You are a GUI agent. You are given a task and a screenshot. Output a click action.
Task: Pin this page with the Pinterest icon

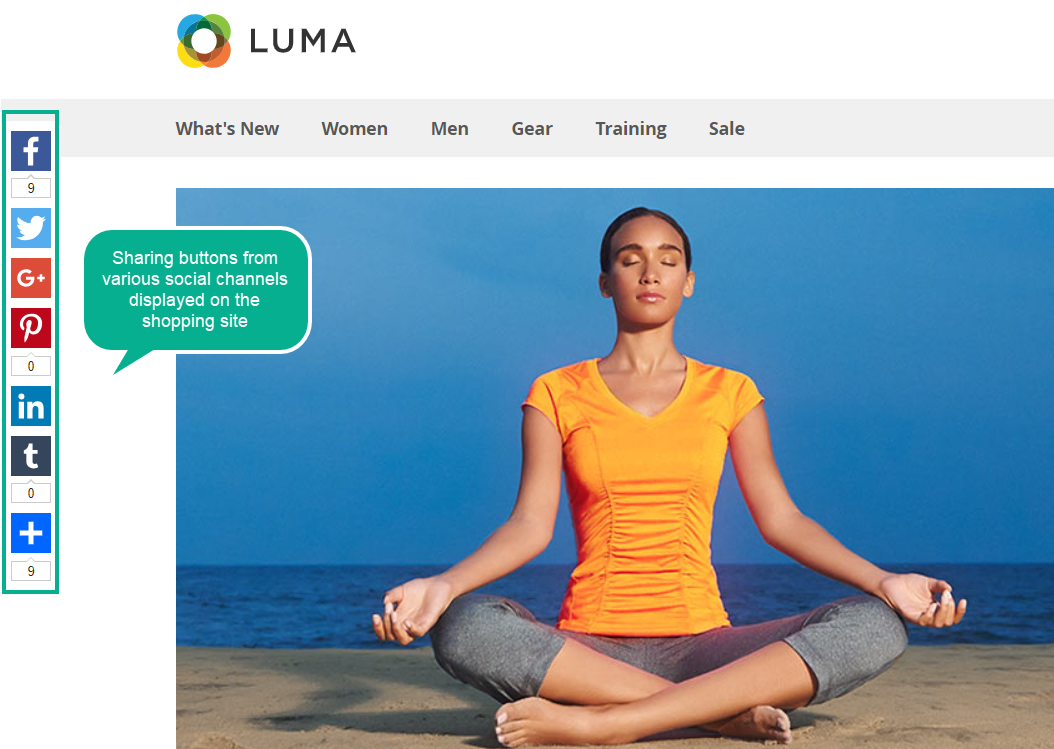pyautogui.click(x=31, y=328)
